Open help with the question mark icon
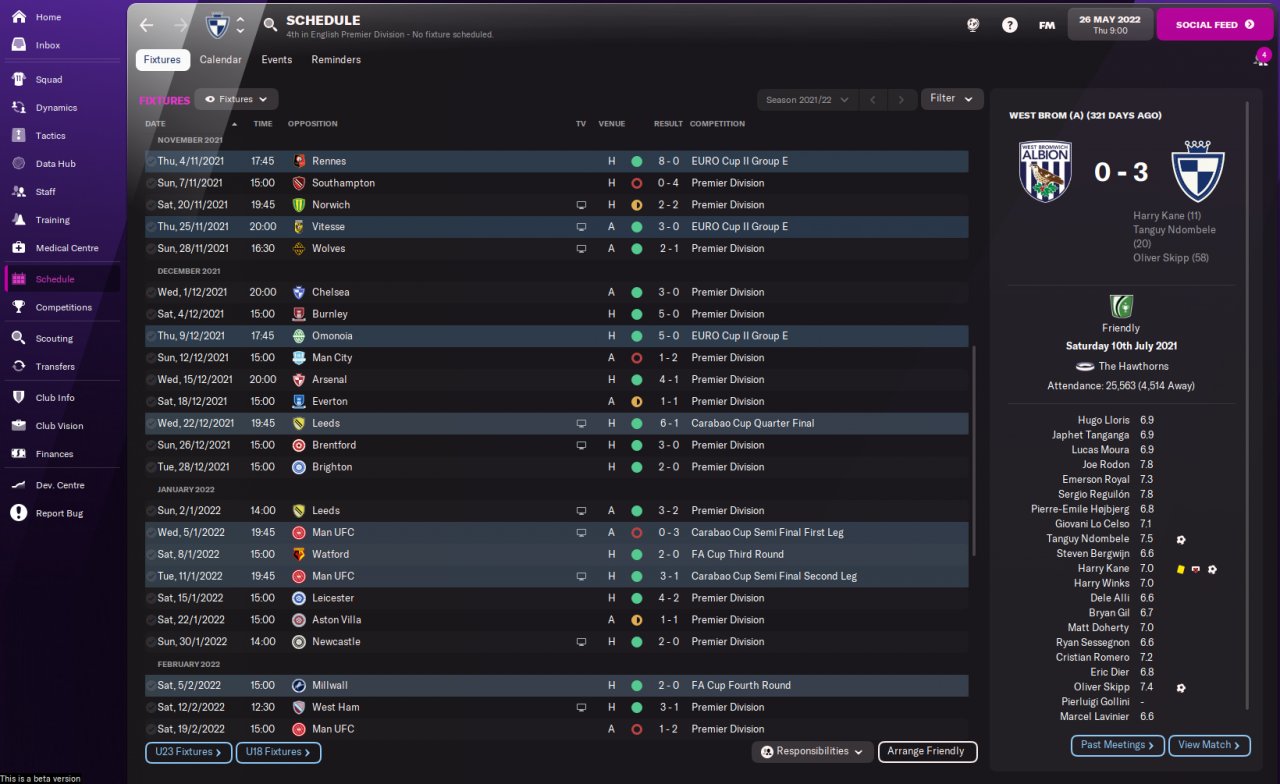The height and width of the screenshot is (784, 1280). [1010, 25]
